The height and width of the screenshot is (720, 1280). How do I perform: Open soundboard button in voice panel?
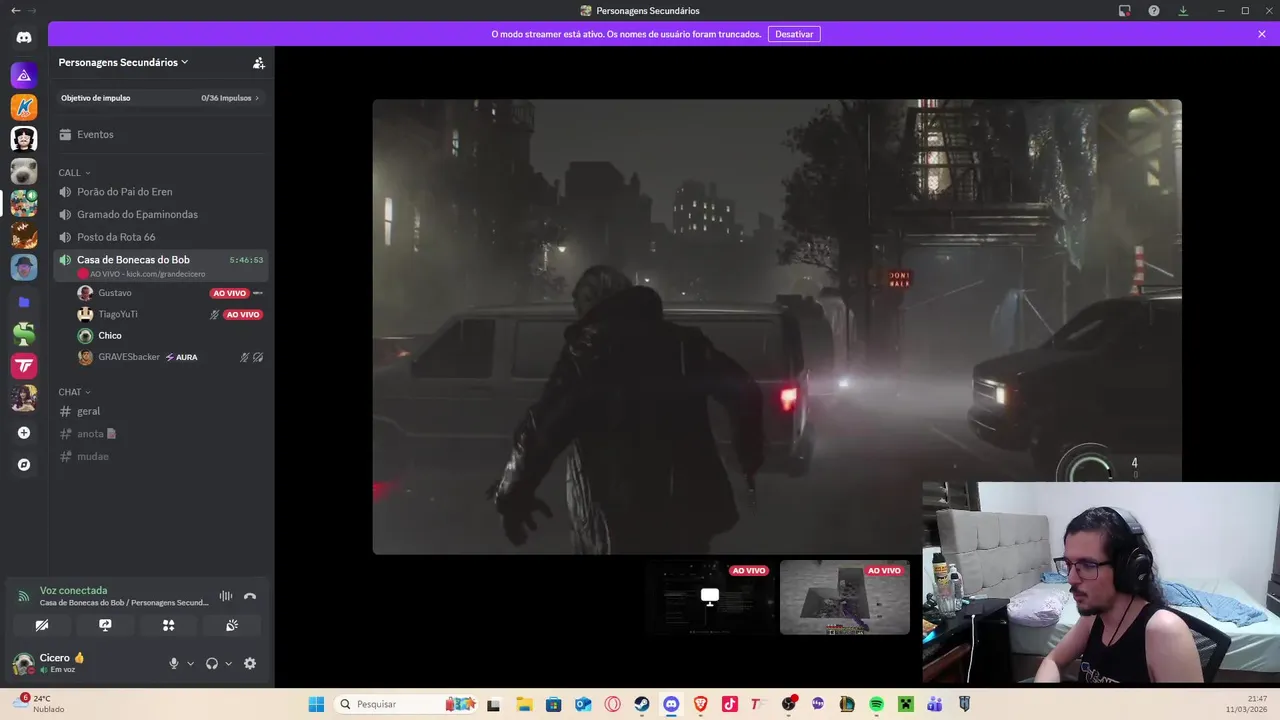coord(232,625)
